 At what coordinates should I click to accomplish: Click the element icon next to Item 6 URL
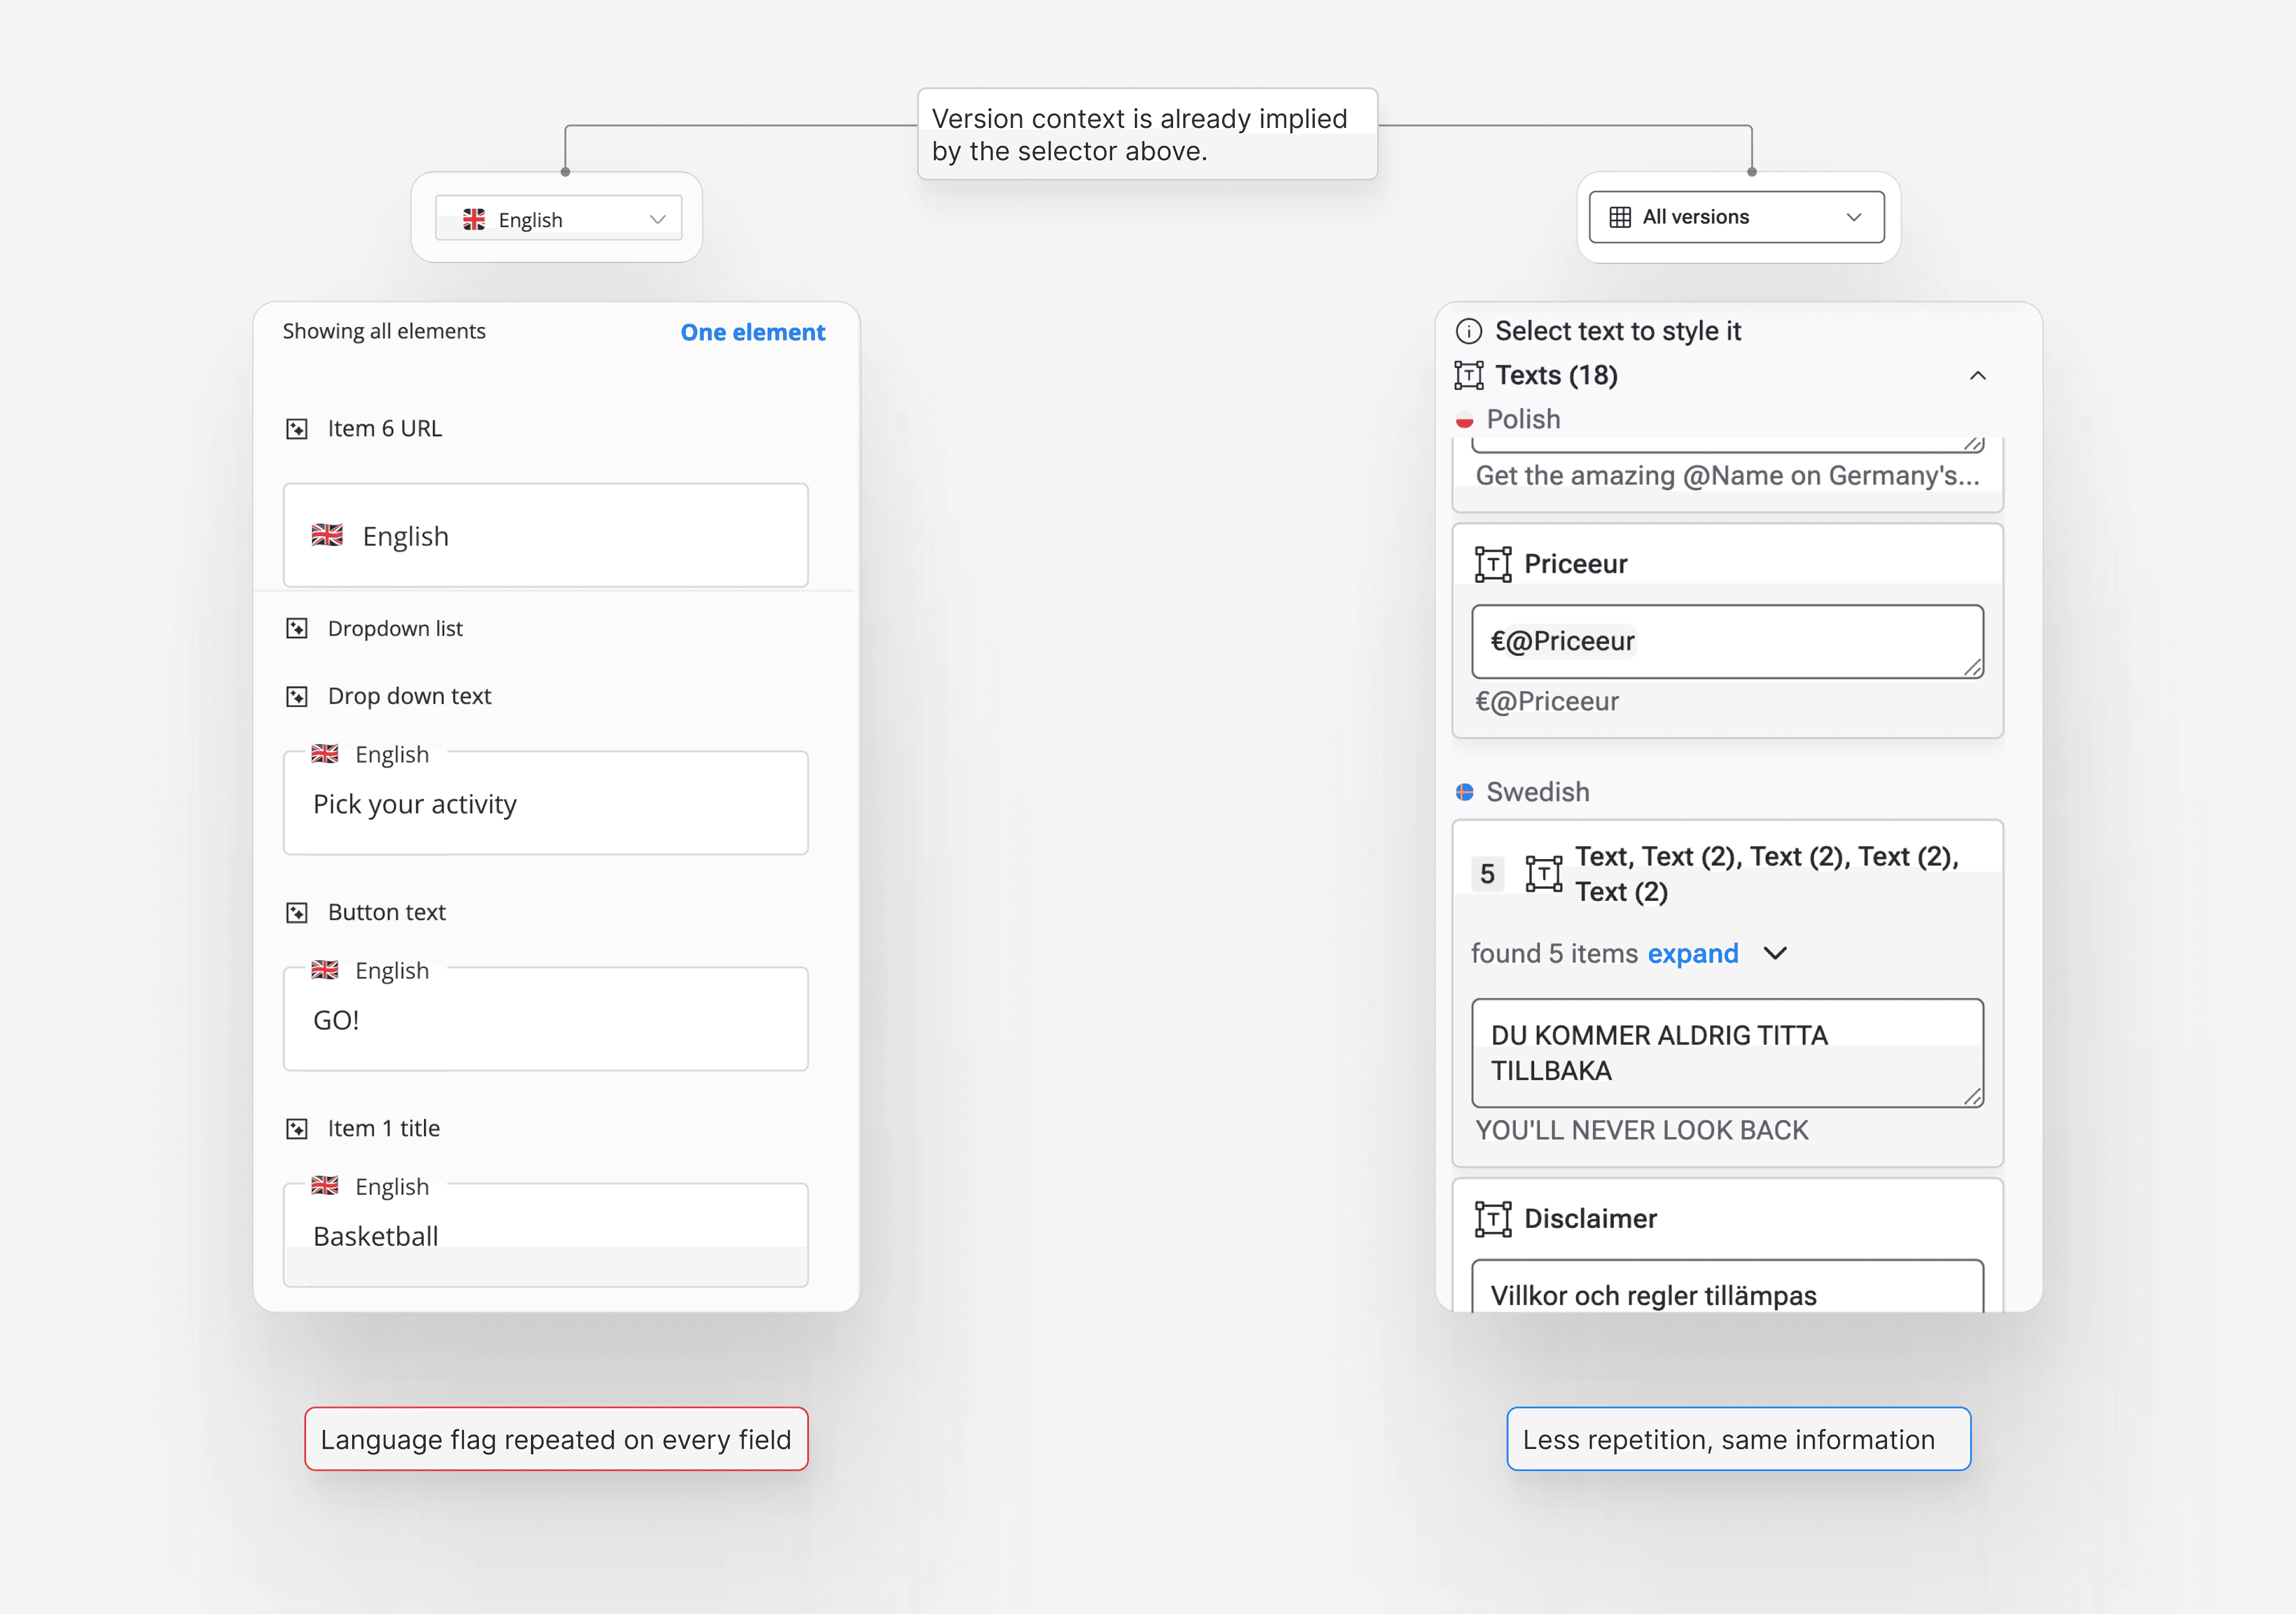coord(297,429)
